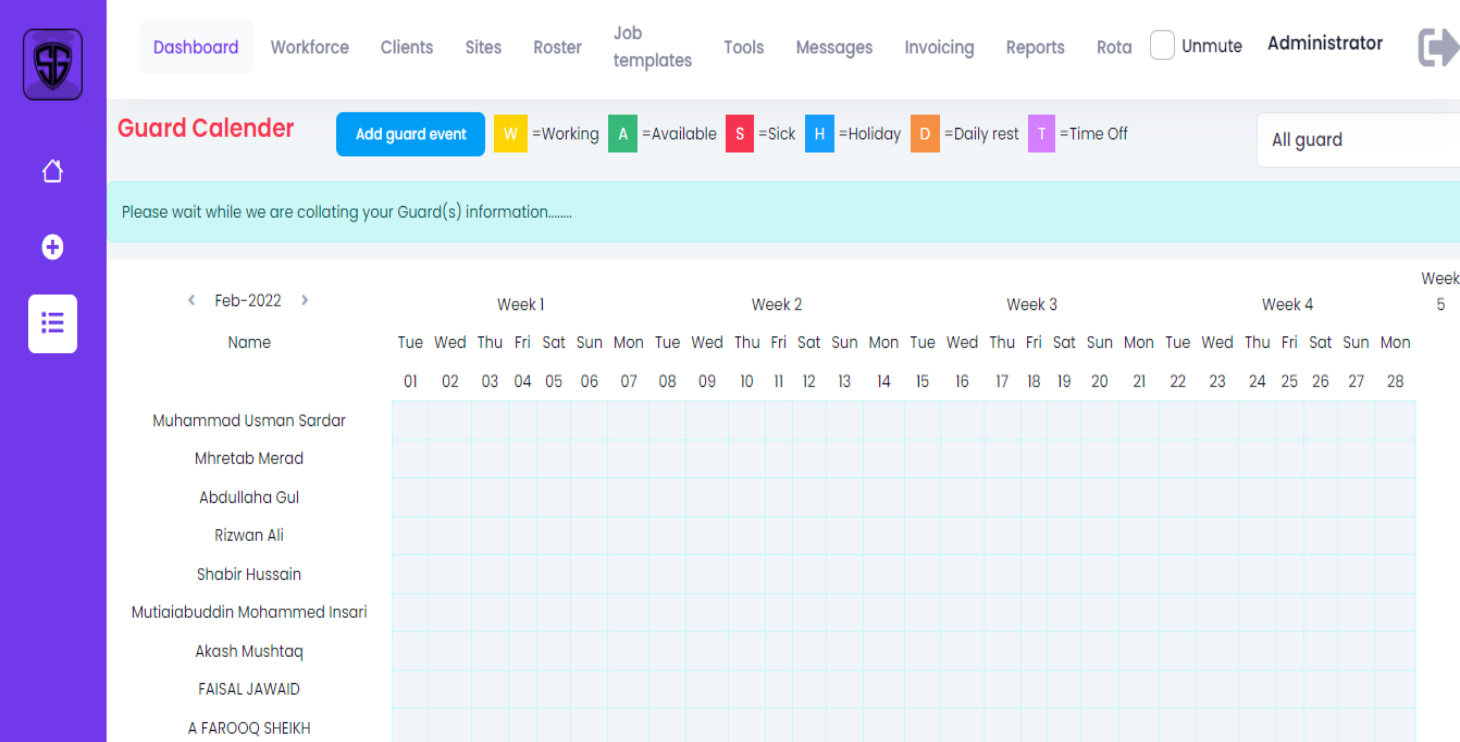Click the orange D Daily rest swatch
This screenshot has width=1460, height=742.
click(925, 134)
